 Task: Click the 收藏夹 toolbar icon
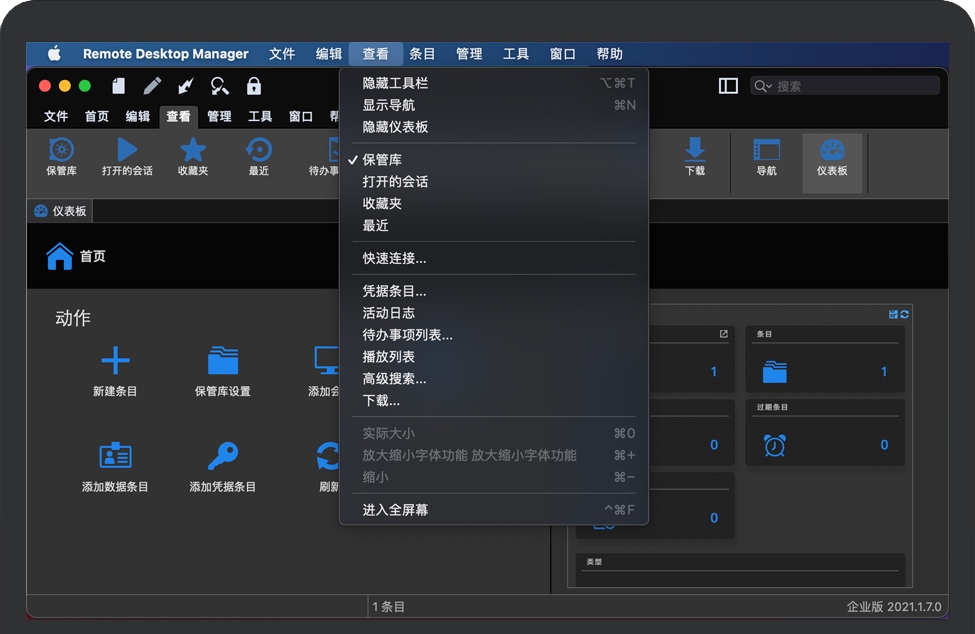[x=191, y=158]
